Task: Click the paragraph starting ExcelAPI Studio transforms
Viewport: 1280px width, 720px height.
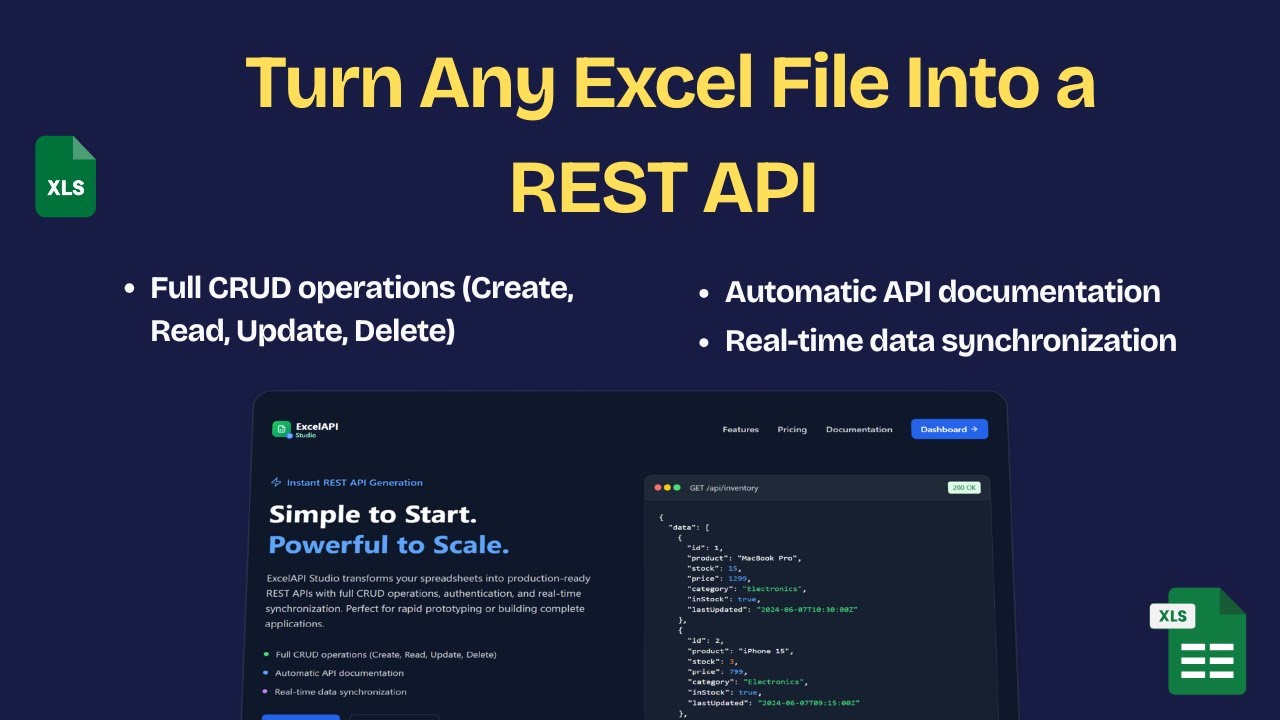Action: 428,601
